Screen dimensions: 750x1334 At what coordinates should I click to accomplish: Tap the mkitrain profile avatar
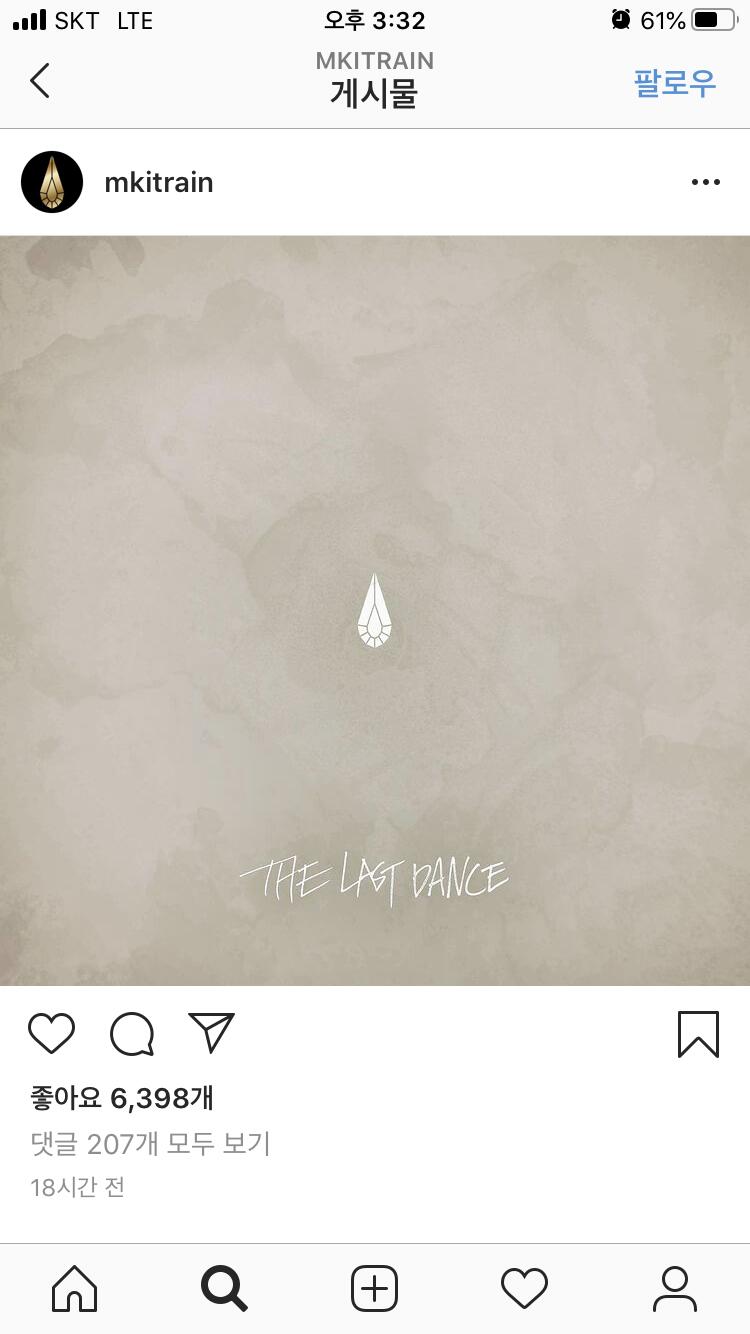(x=52, y=182)
